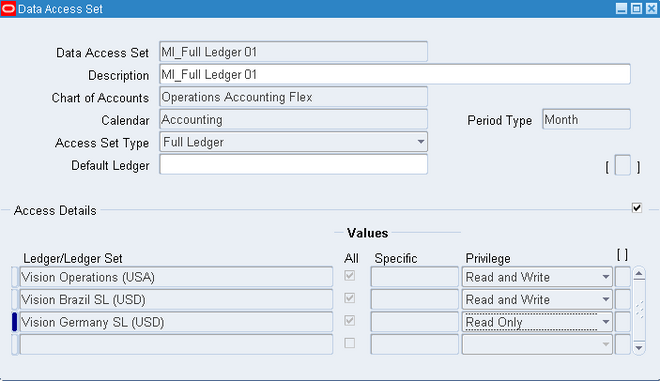660x381 pixels.
Task: Open Read Only privilege dropdown for Germany
Action: (606, 322)
